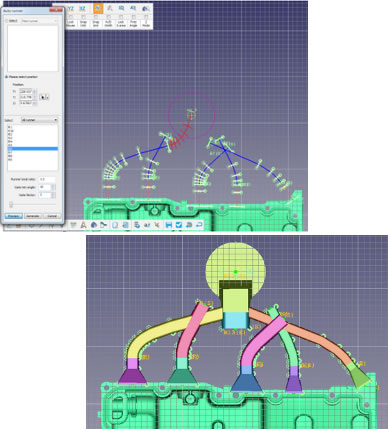The width and height of the screenshot is (388, 429).
Task: Open the 'All runner' select dropdown
Action: click(x=39, y=120)
